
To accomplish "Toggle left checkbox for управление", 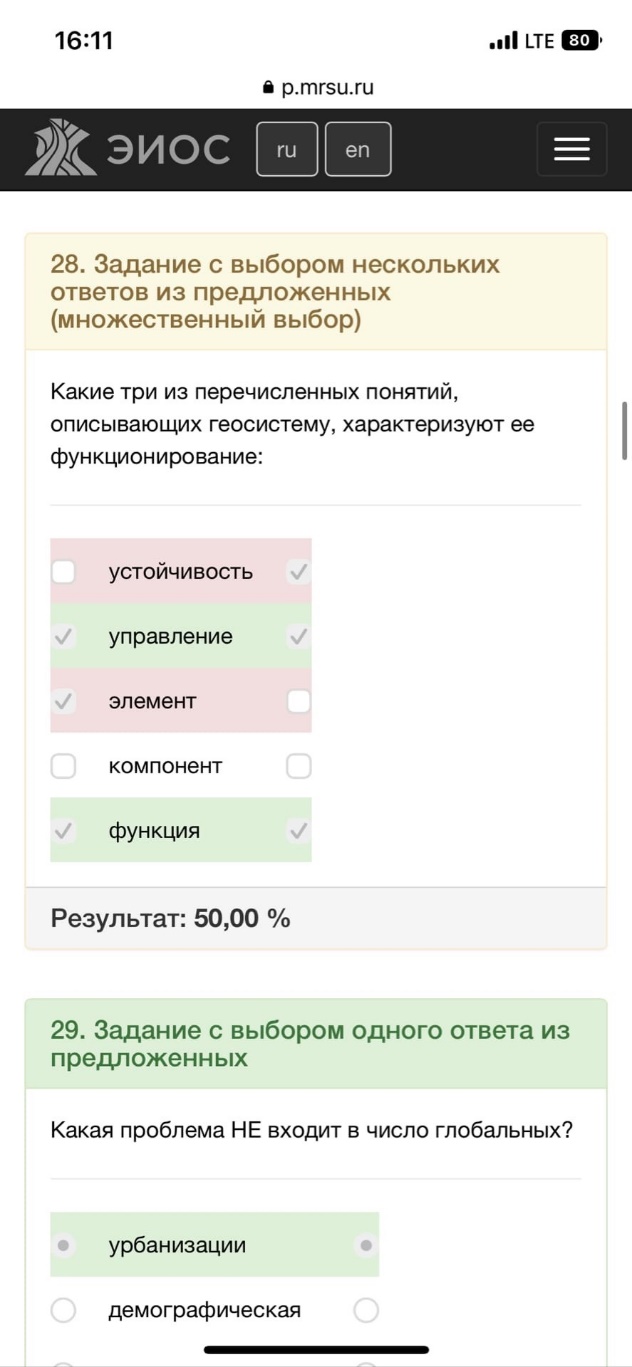I will (64, 637).
